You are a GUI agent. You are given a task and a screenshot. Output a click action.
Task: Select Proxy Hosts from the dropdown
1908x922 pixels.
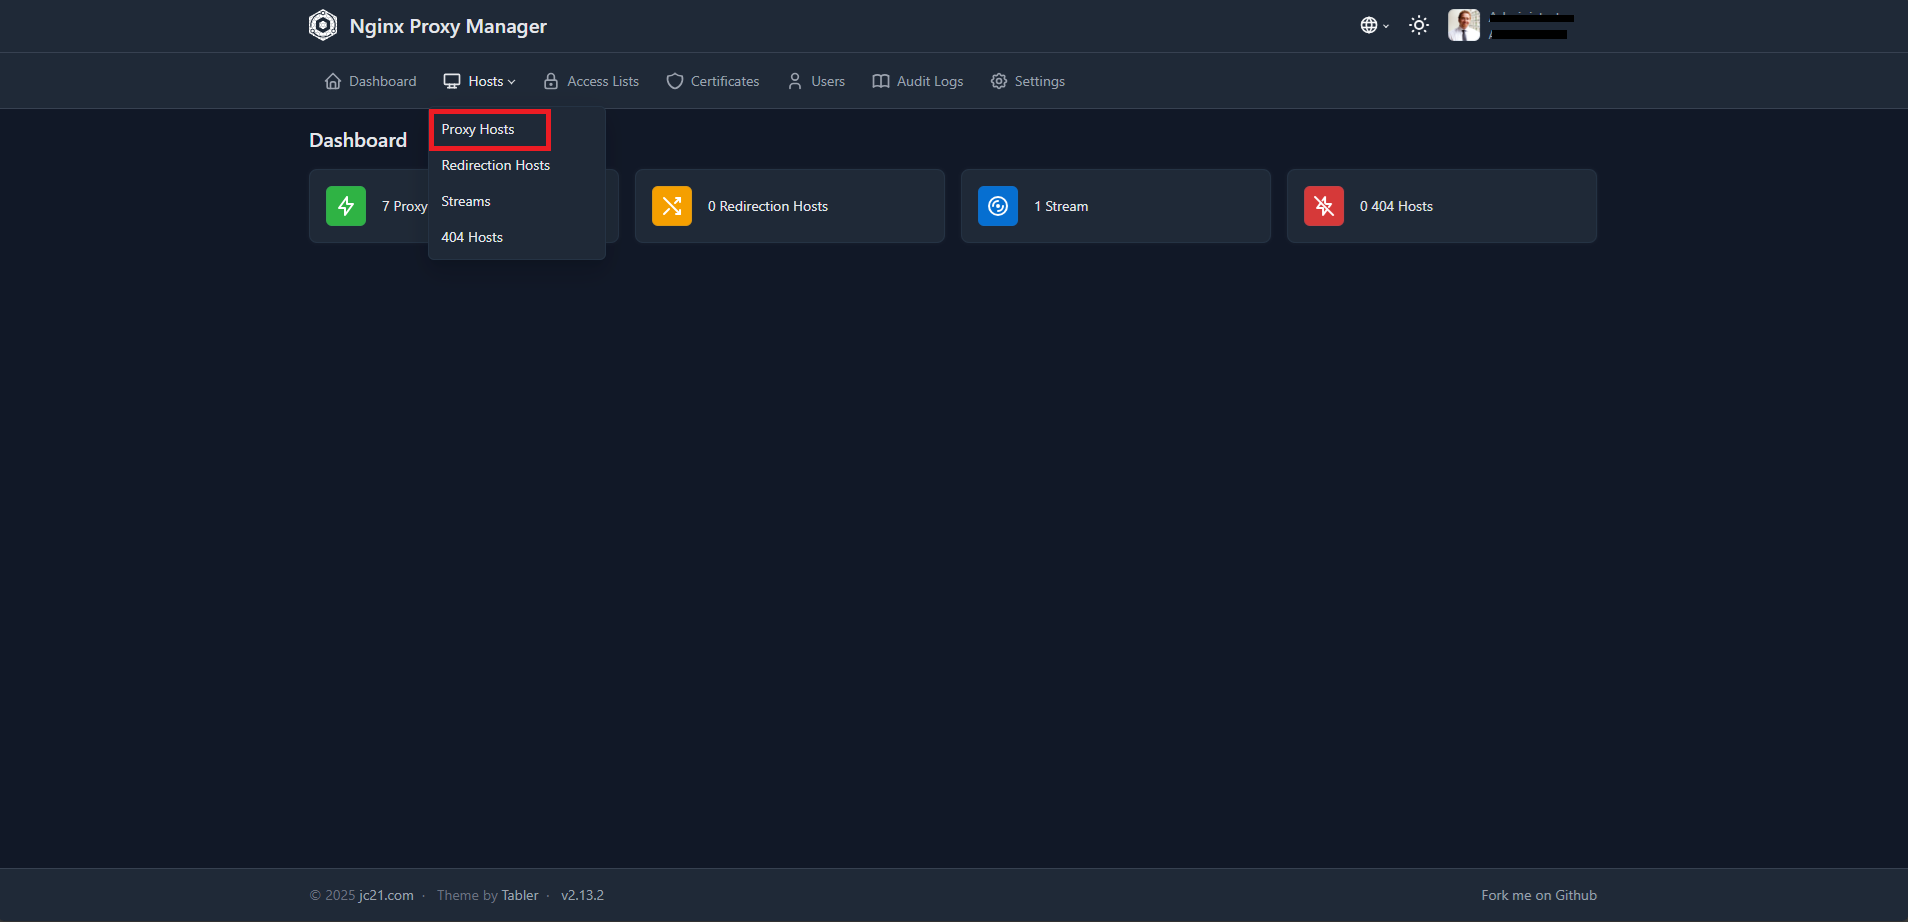click(478, 129)
